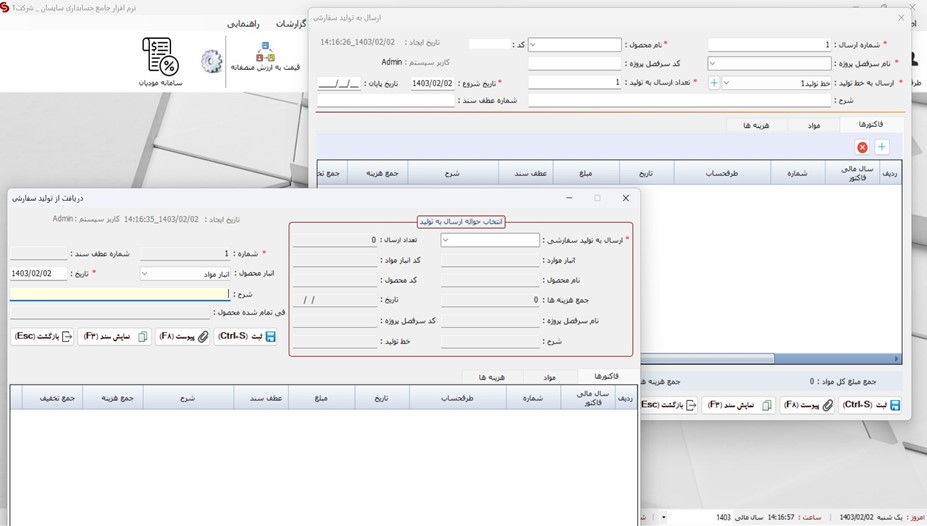Open the راهنمایی menu
The image size is (927, 526).
pos(244,23)
